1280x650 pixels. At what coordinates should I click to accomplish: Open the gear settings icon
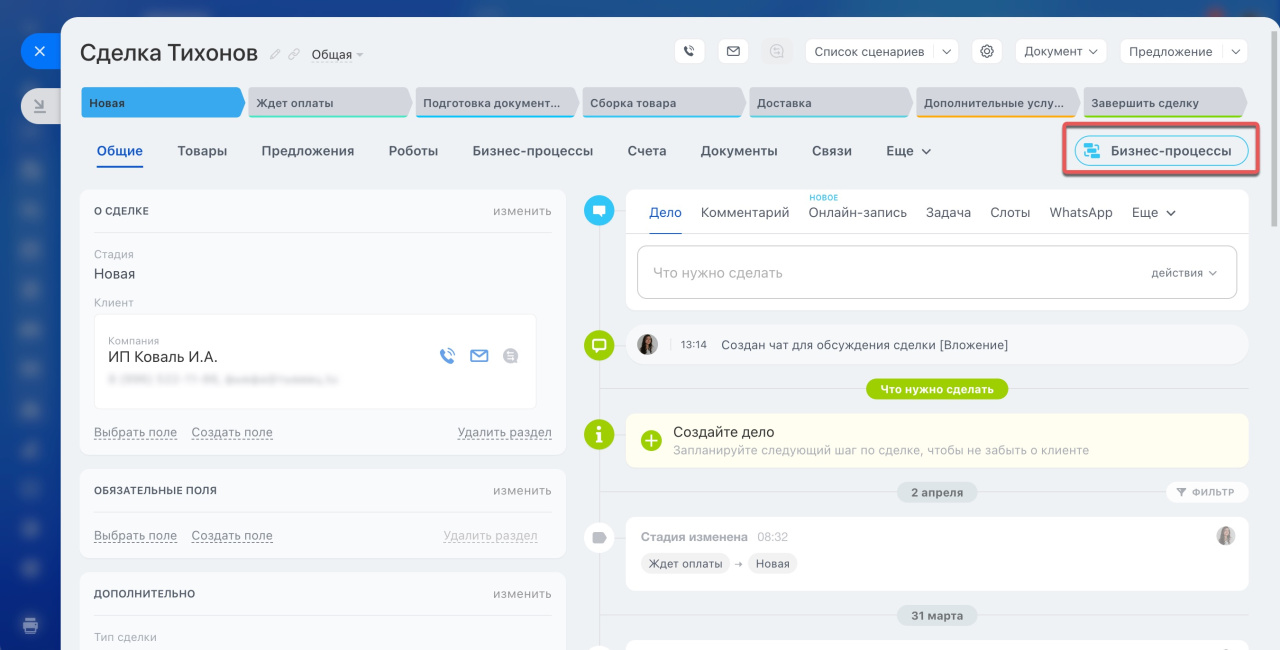click(987, 51)
